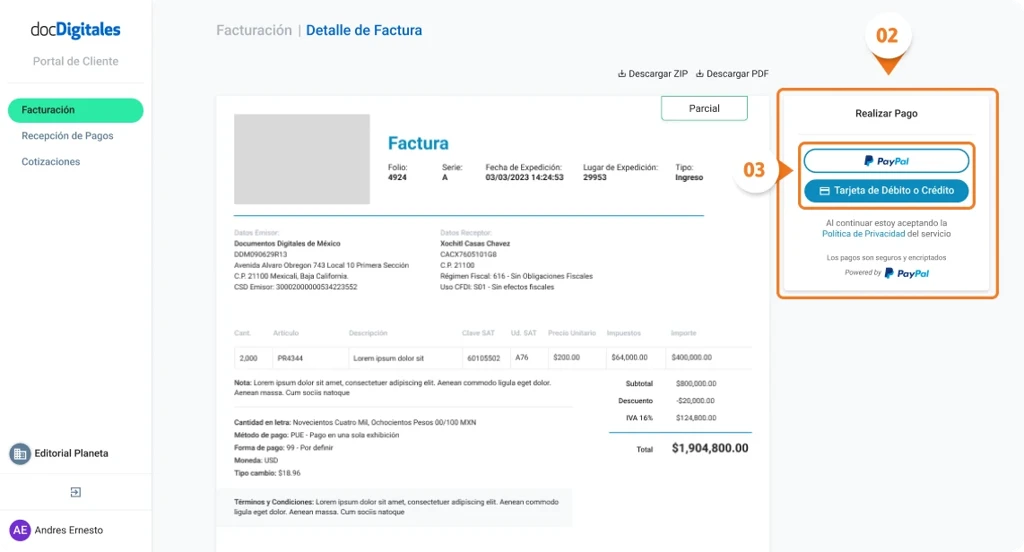
Task: Click the Editorial Planeta label
Action: coord(71,453)
